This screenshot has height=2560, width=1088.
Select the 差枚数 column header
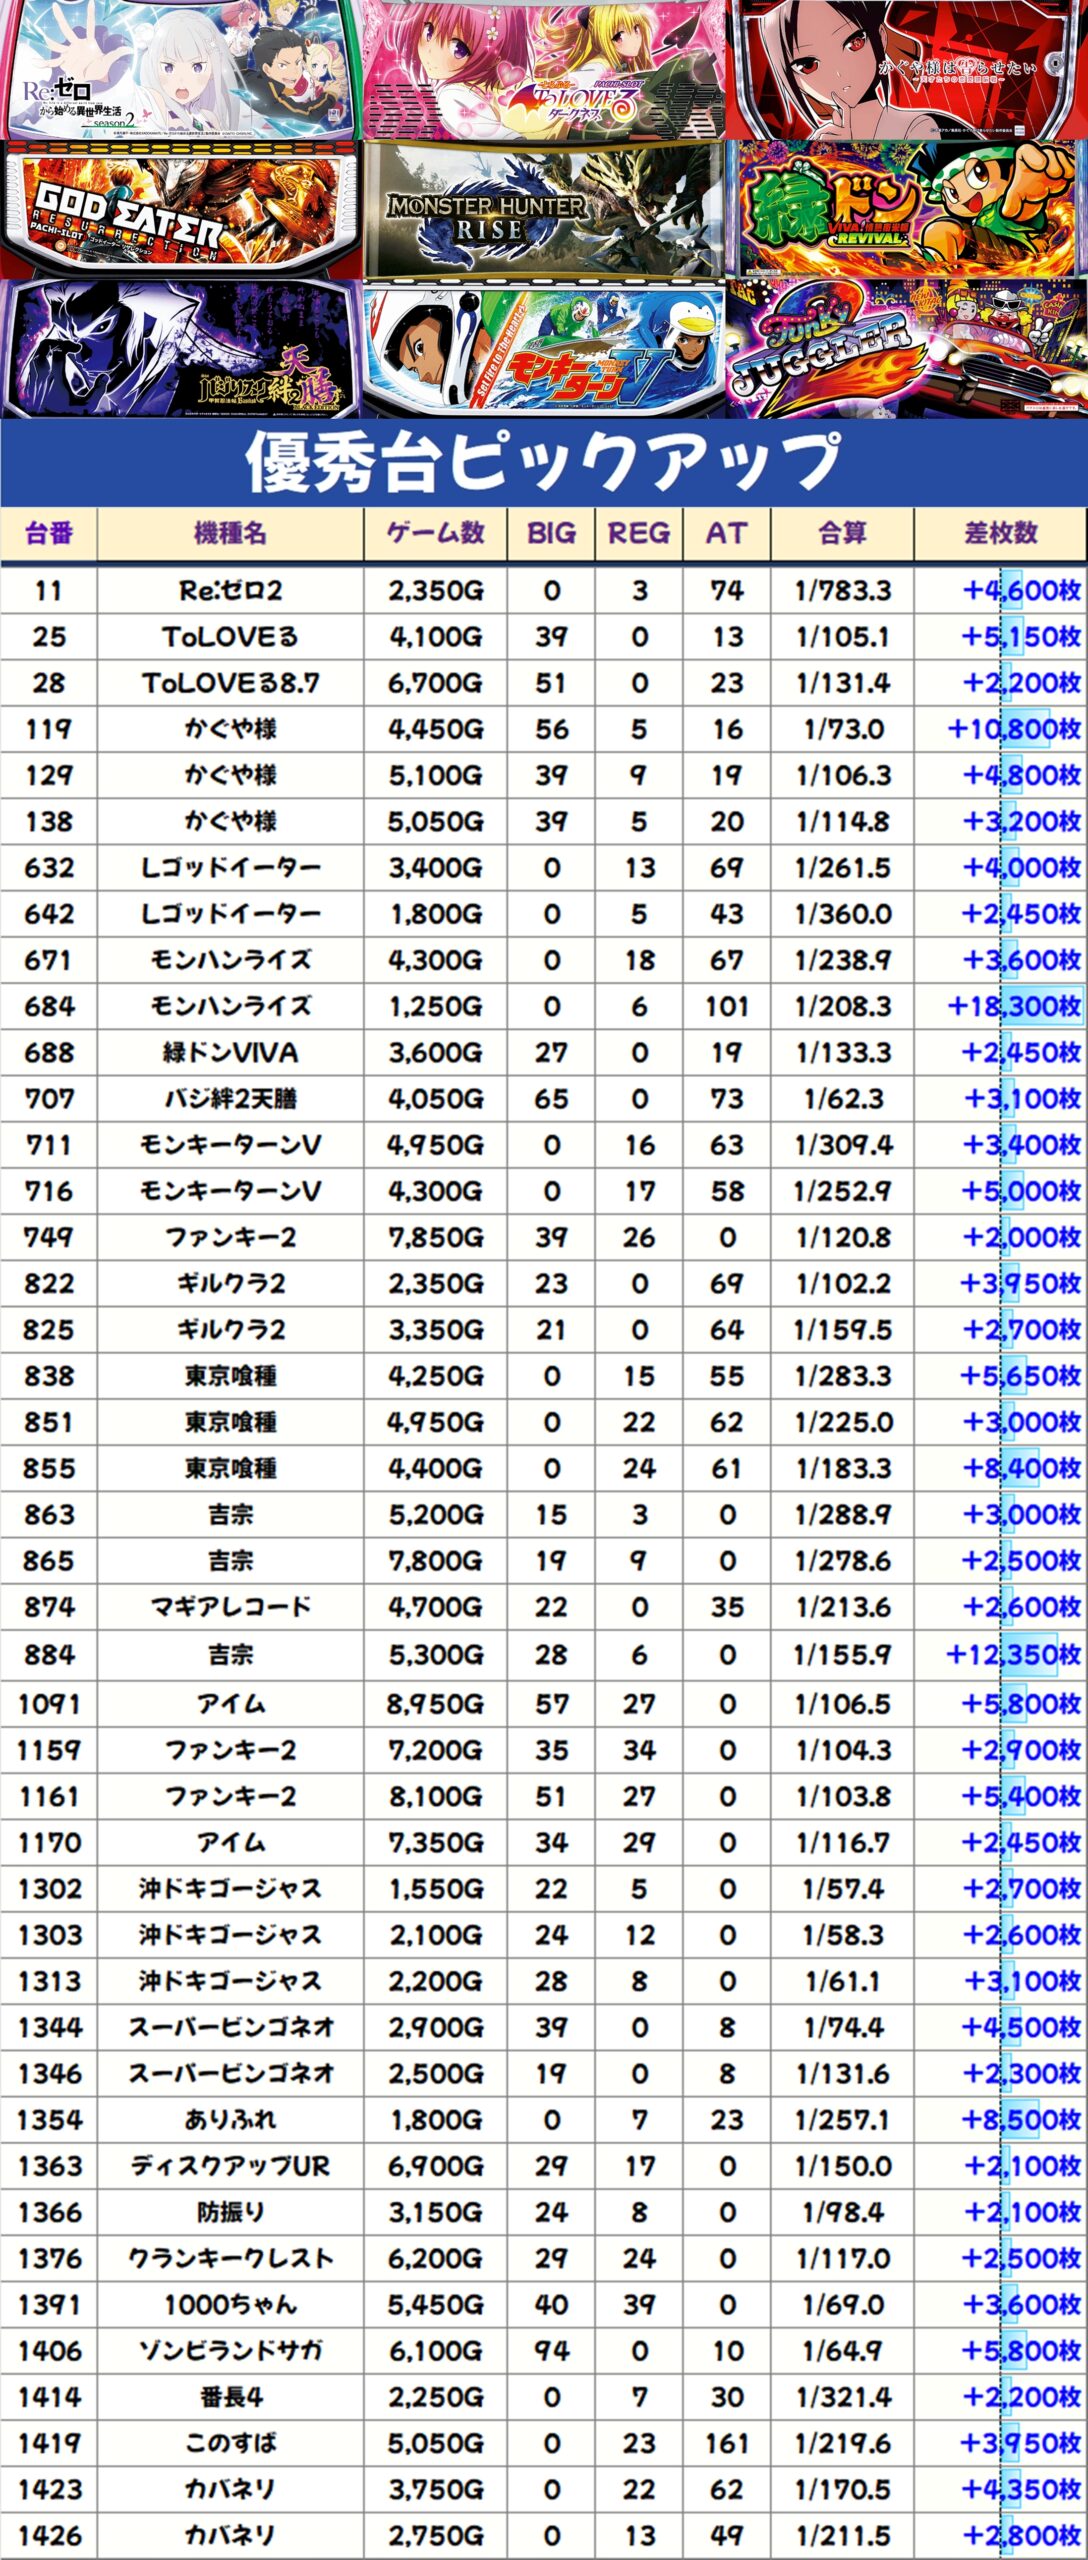pos(1001,533)
